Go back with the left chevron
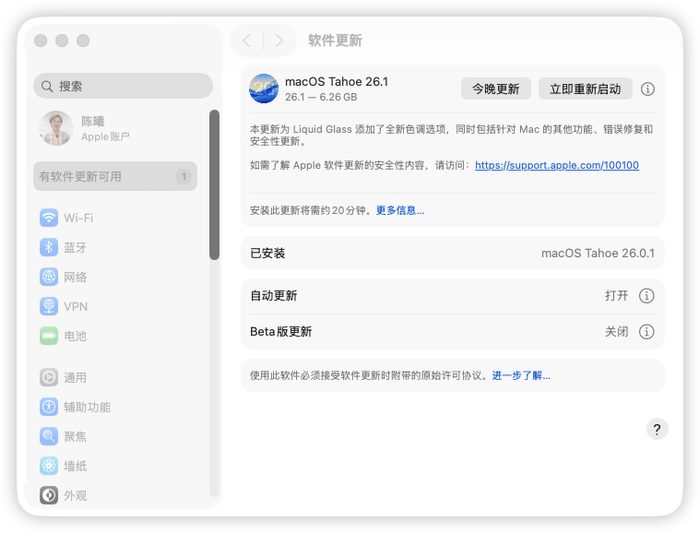Image resolution: width=700 pixels, height=533 pixels. [x=246, y=41]
